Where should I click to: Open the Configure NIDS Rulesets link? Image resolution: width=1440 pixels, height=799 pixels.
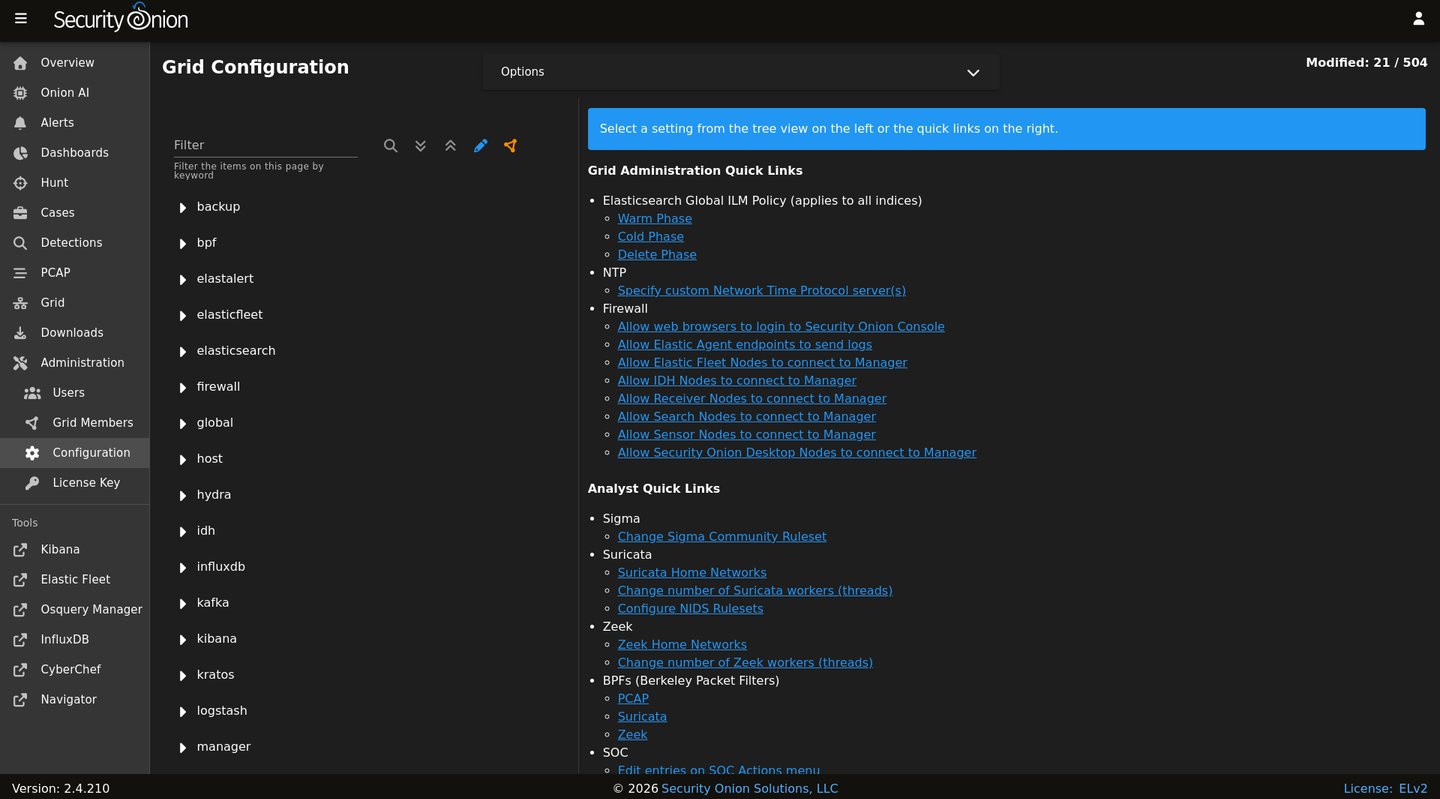point(690,609)
